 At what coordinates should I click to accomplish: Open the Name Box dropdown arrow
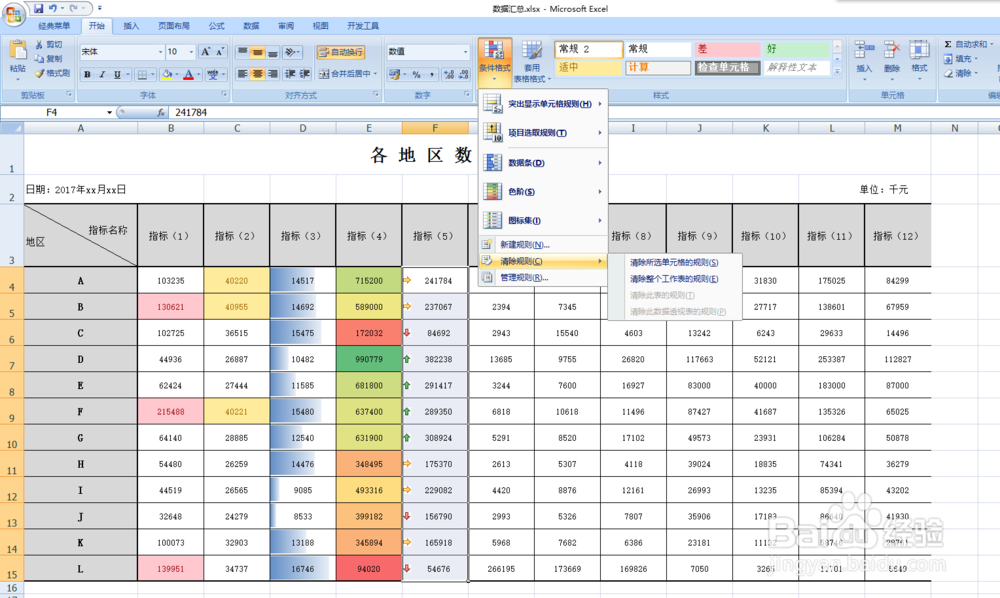[109, 112]
